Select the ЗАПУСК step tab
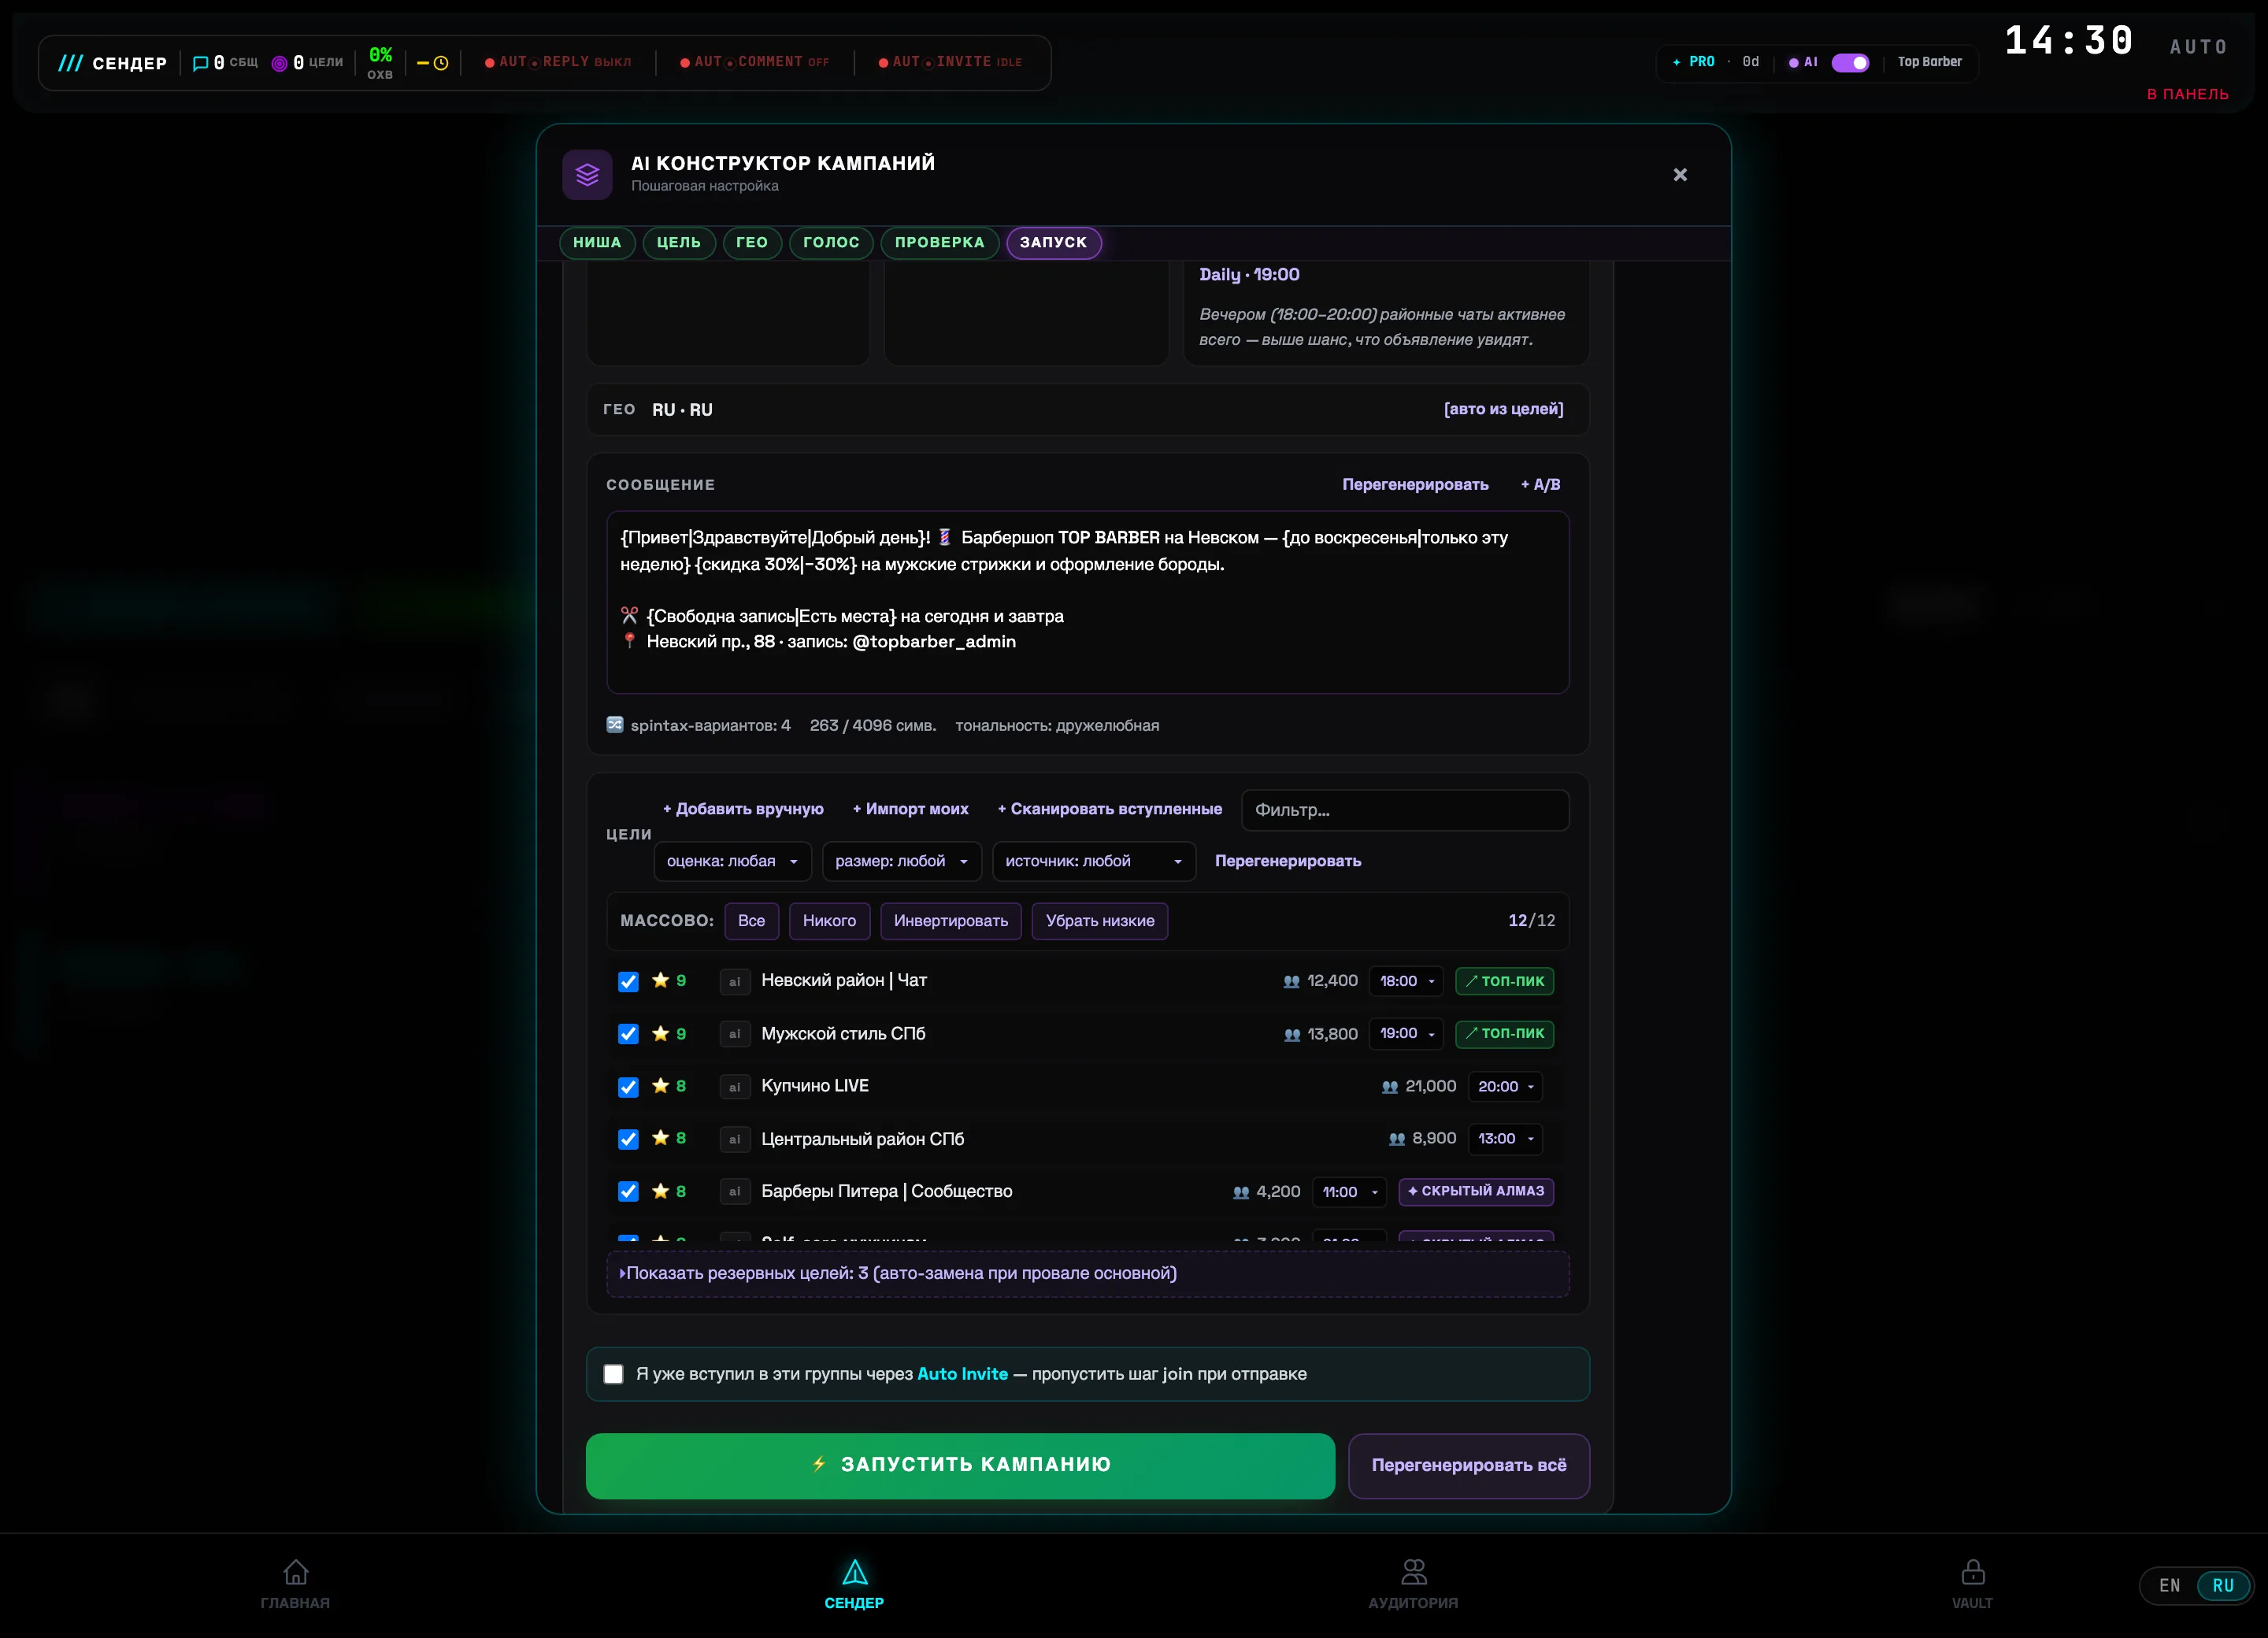2268x1638 pixels. (x=1053, y=242)
